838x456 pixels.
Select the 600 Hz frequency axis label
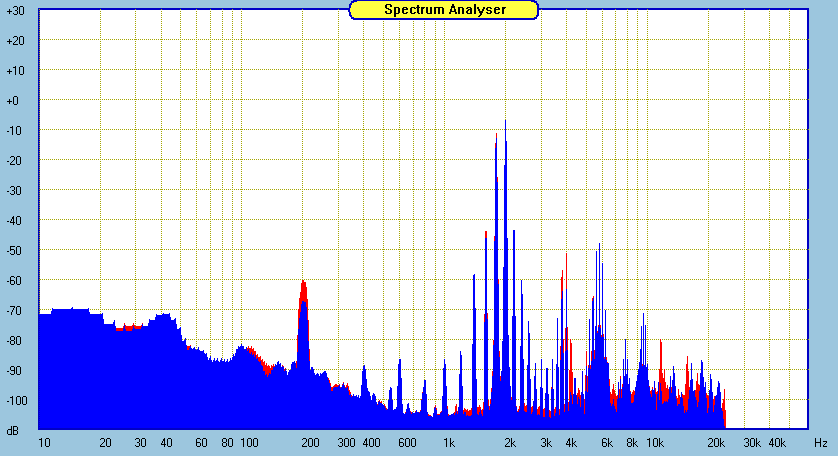pyautogui.click(x=407, y=442)
